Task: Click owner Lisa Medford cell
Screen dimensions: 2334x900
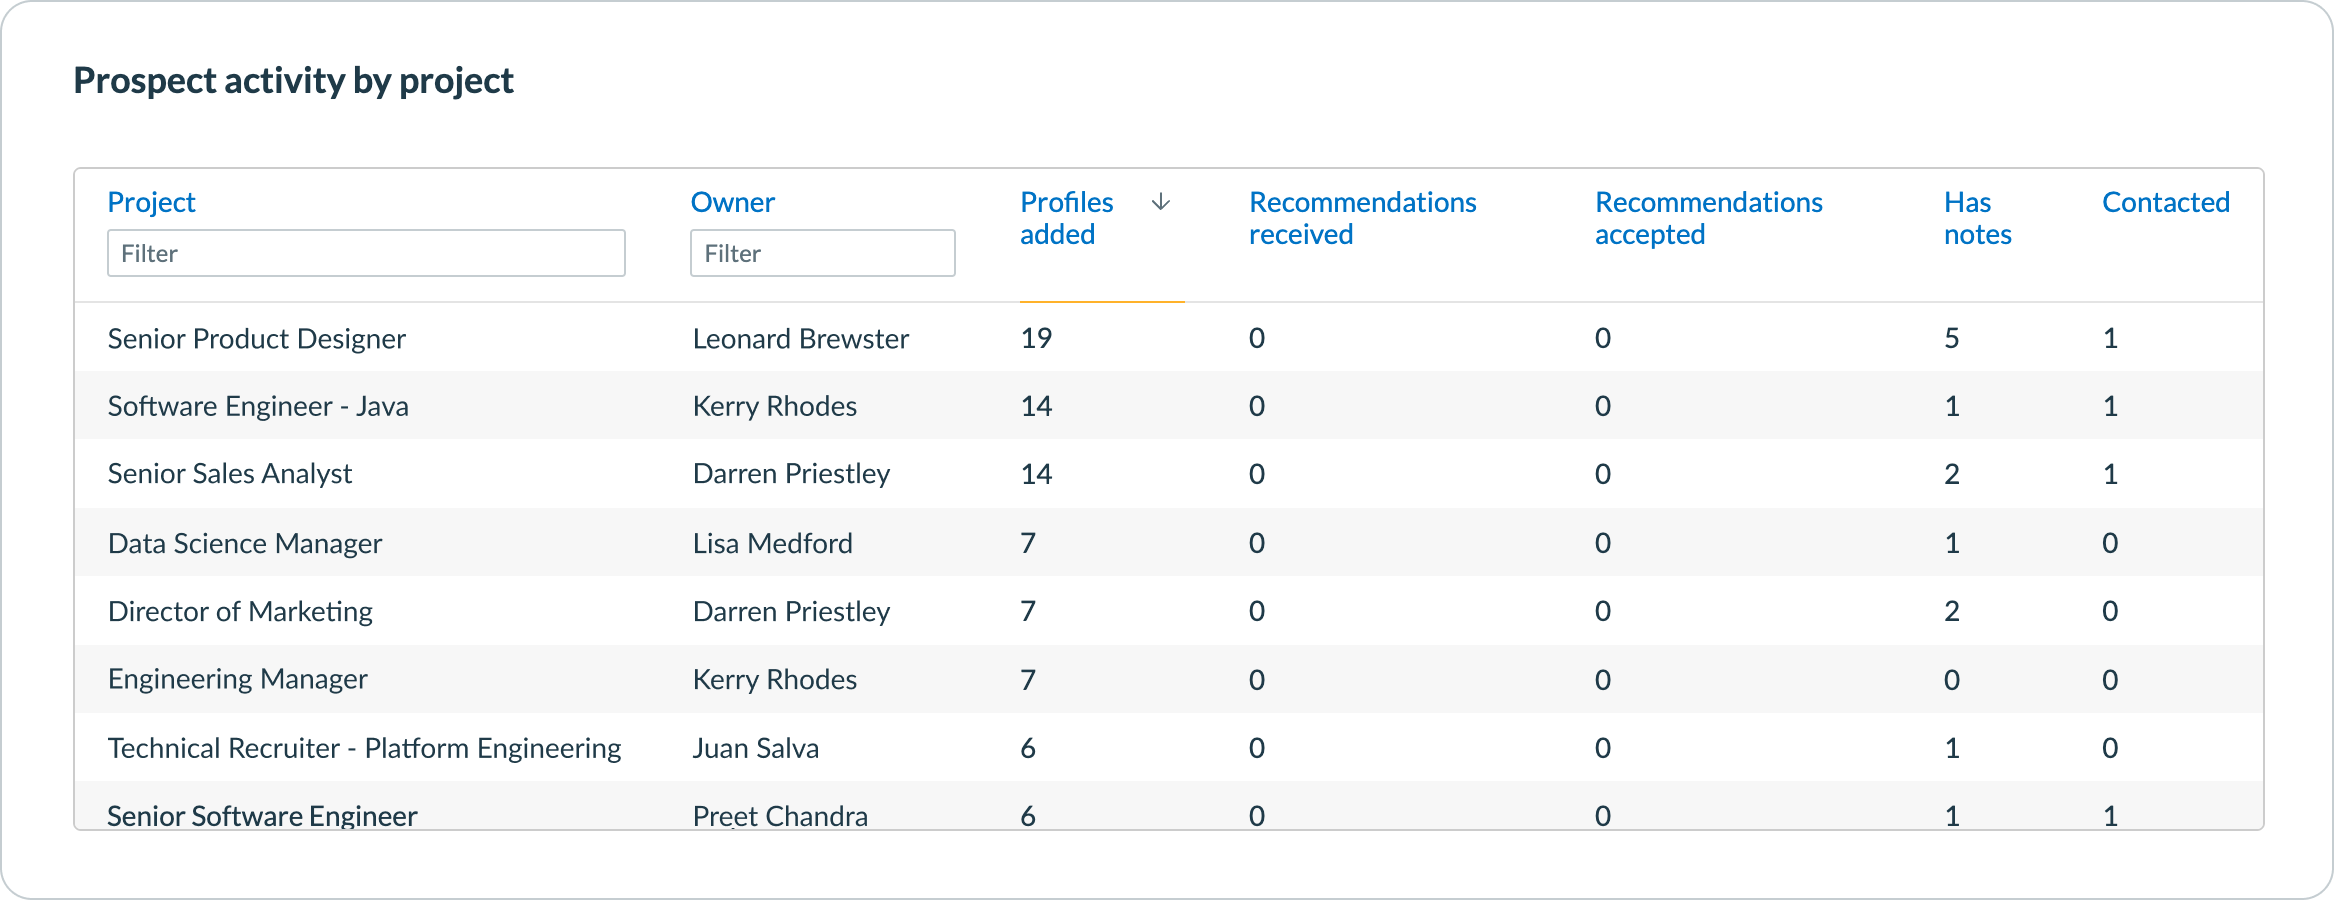Action: click(x=772, y=544)
